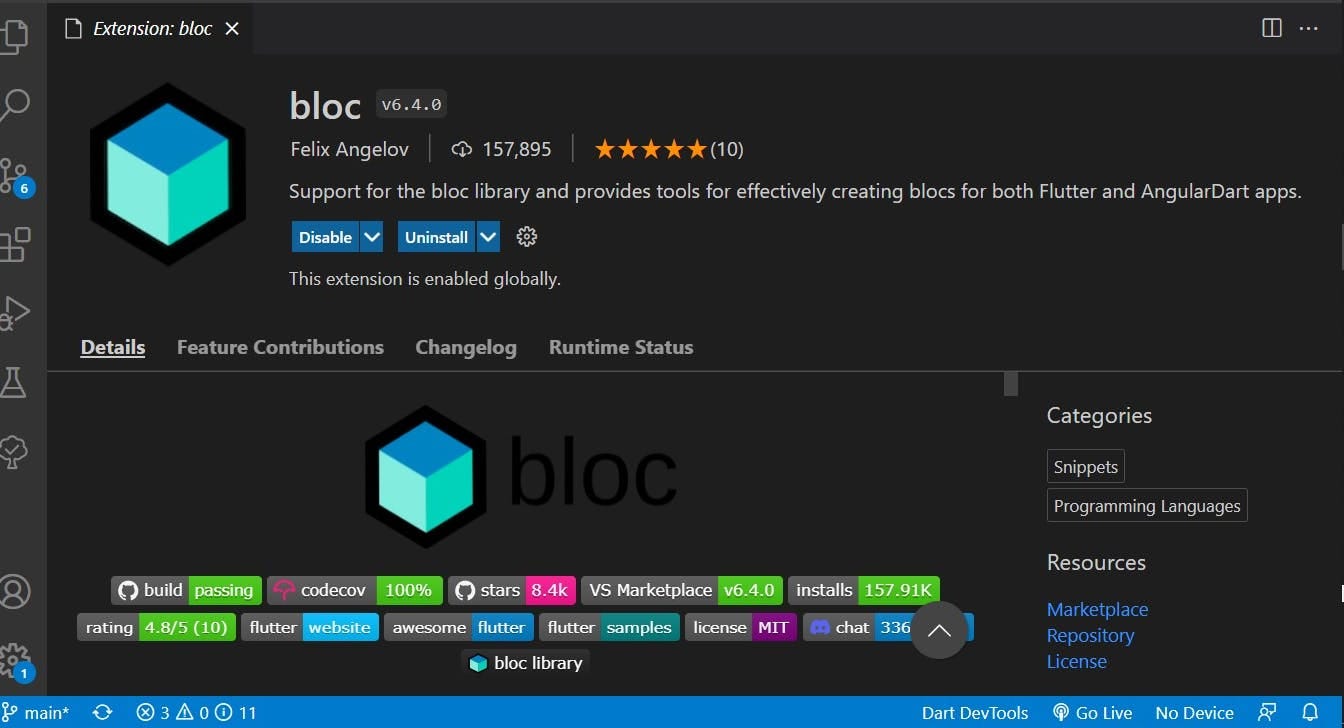Image resolution: width=1344 pixels, height=728 pixels.
Task: Click the install count cloud icon
Action: [x=462, y=149]
